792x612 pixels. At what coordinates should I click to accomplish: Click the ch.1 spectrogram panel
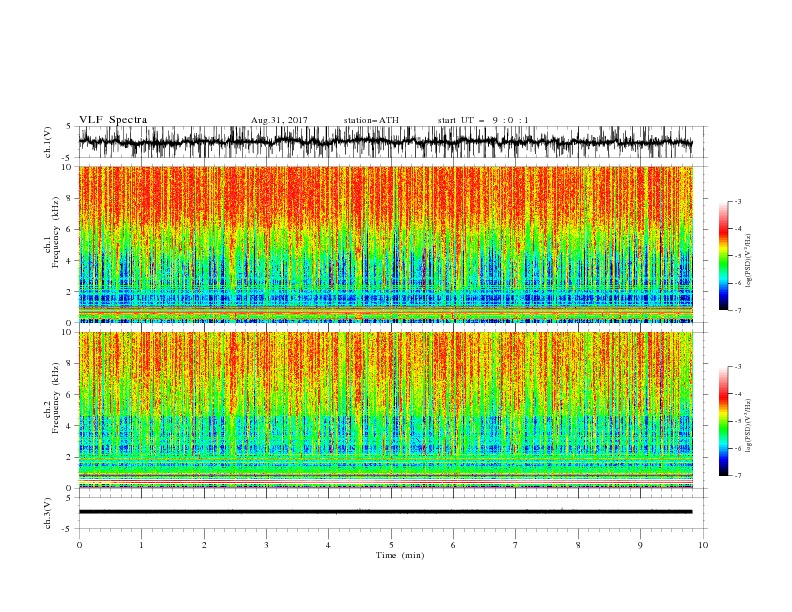[386, 244]
